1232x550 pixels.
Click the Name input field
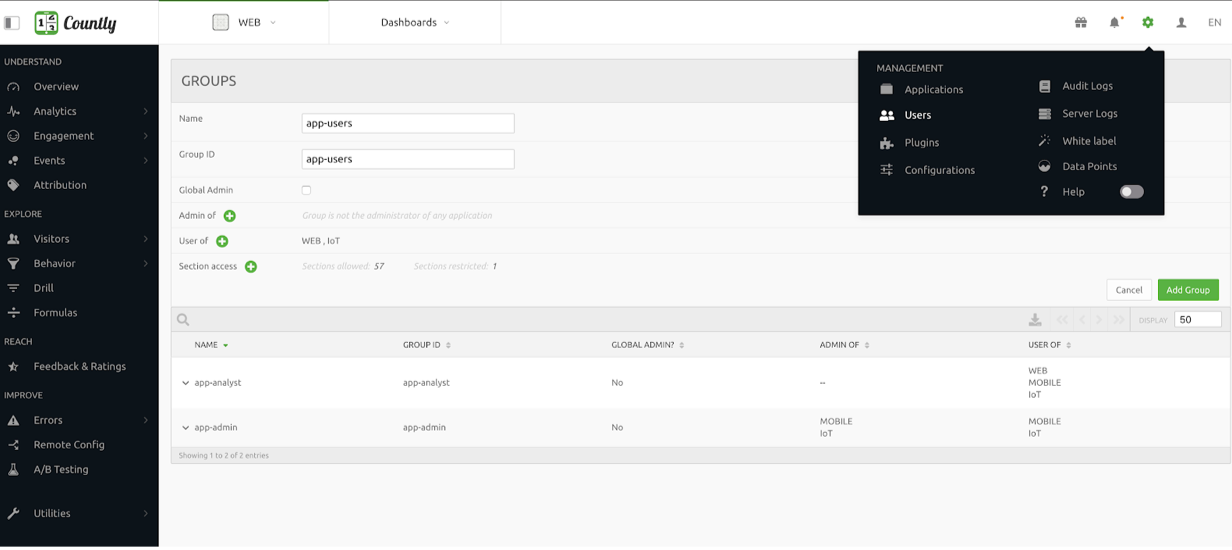coord(408,123)
